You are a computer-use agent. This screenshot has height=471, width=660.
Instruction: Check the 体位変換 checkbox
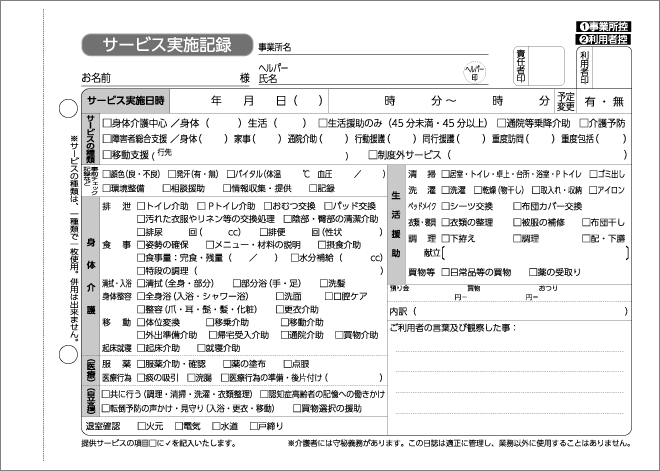[141, 322]
